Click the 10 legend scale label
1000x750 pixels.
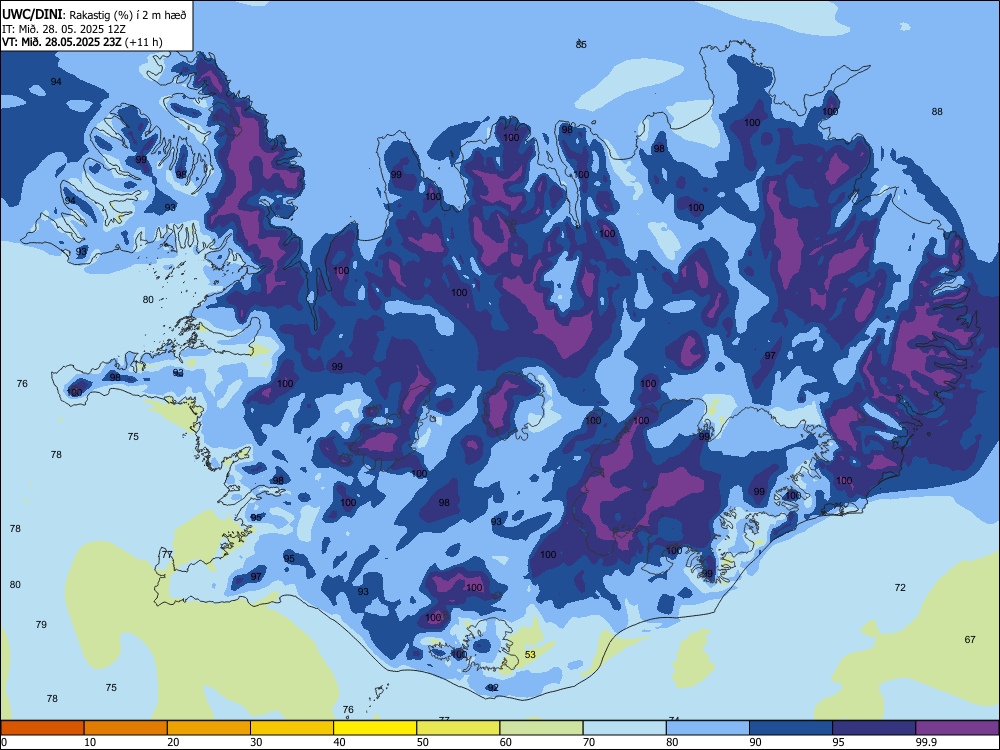(90, 742)
